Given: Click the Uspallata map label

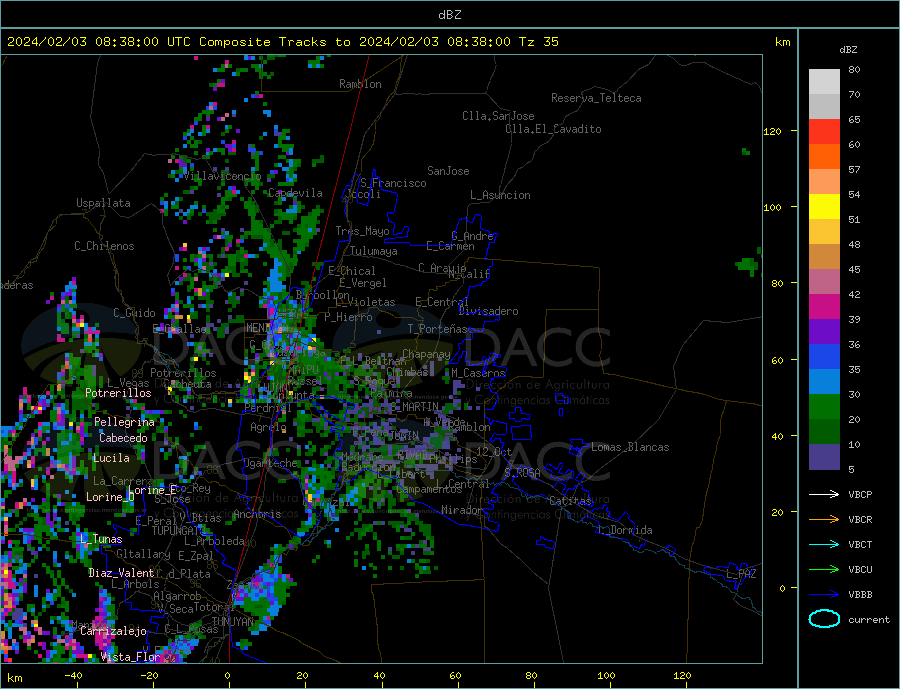Looking at the screenshot, I should (103, 203).
